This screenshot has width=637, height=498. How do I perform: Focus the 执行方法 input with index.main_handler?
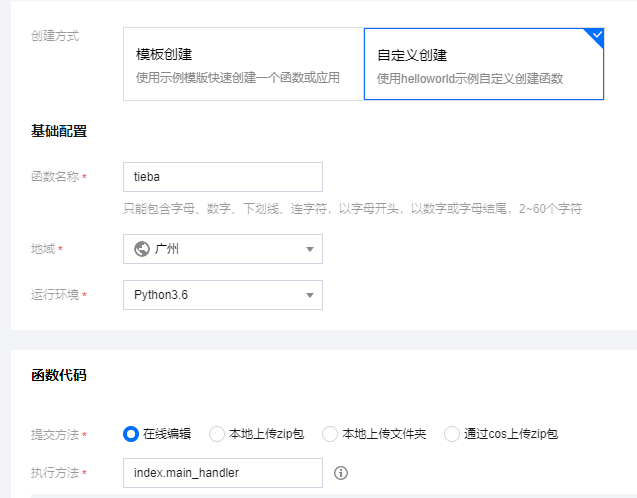tap(222, 473)
